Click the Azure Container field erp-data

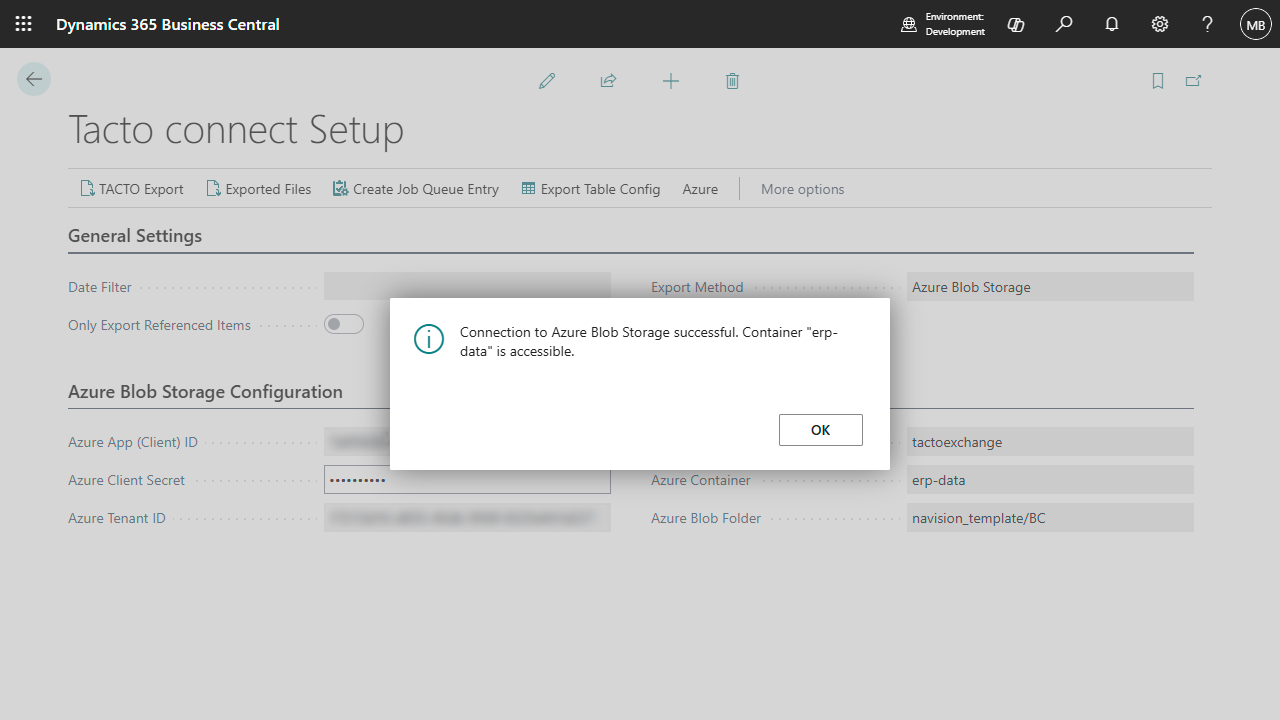click(x=1050, y=480)
